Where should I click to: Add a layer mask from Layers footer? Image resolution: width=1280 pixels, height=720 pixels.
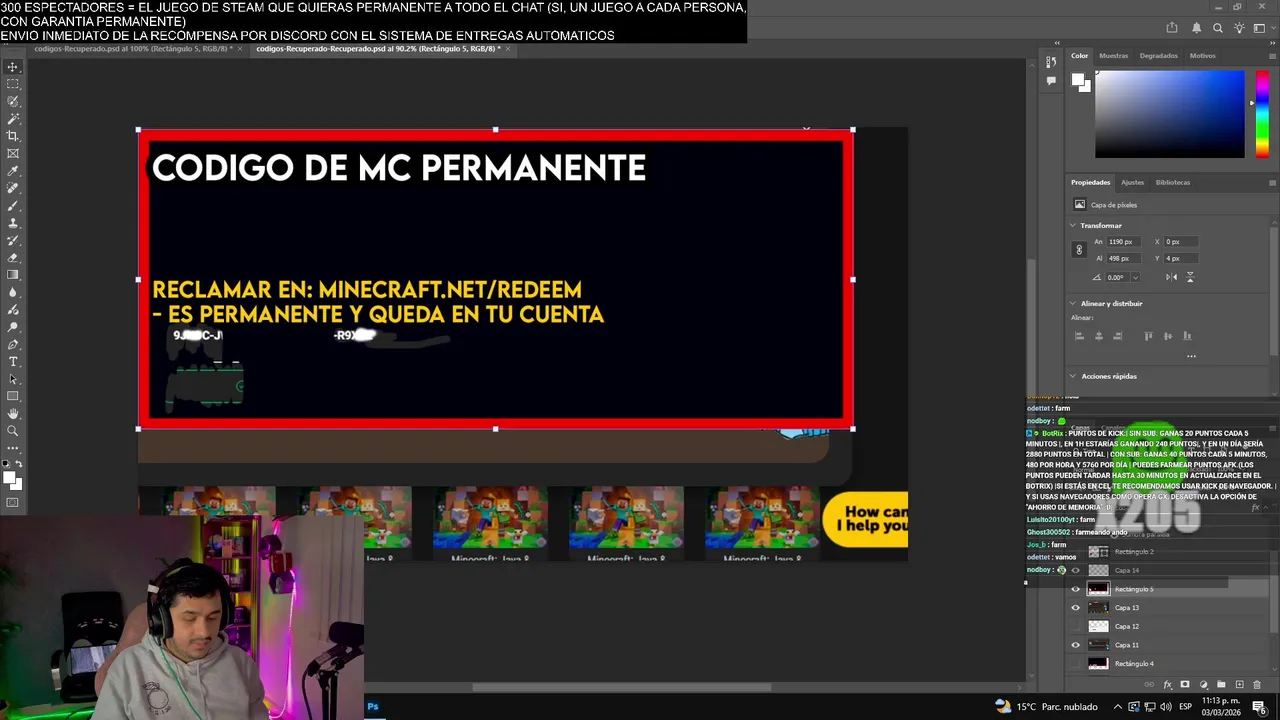1185,685
